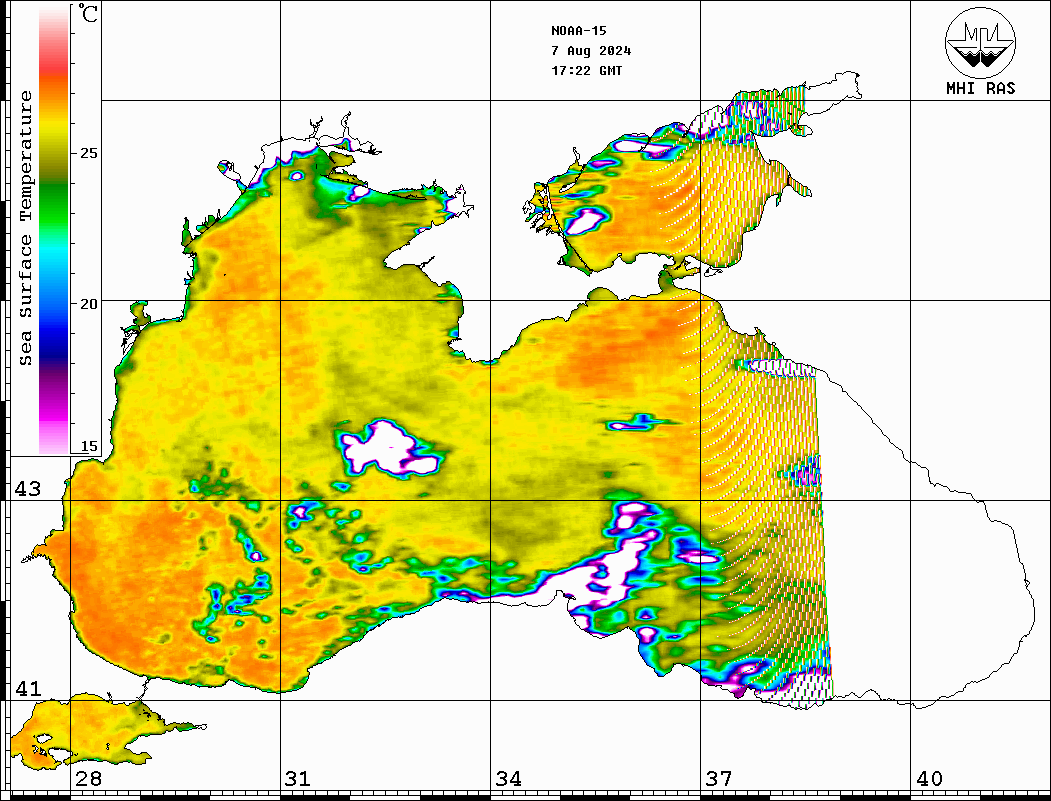Viewport: 1051px width, 801px height.
Task: Click longitude label 34
Action: click(x=509, y=779)
